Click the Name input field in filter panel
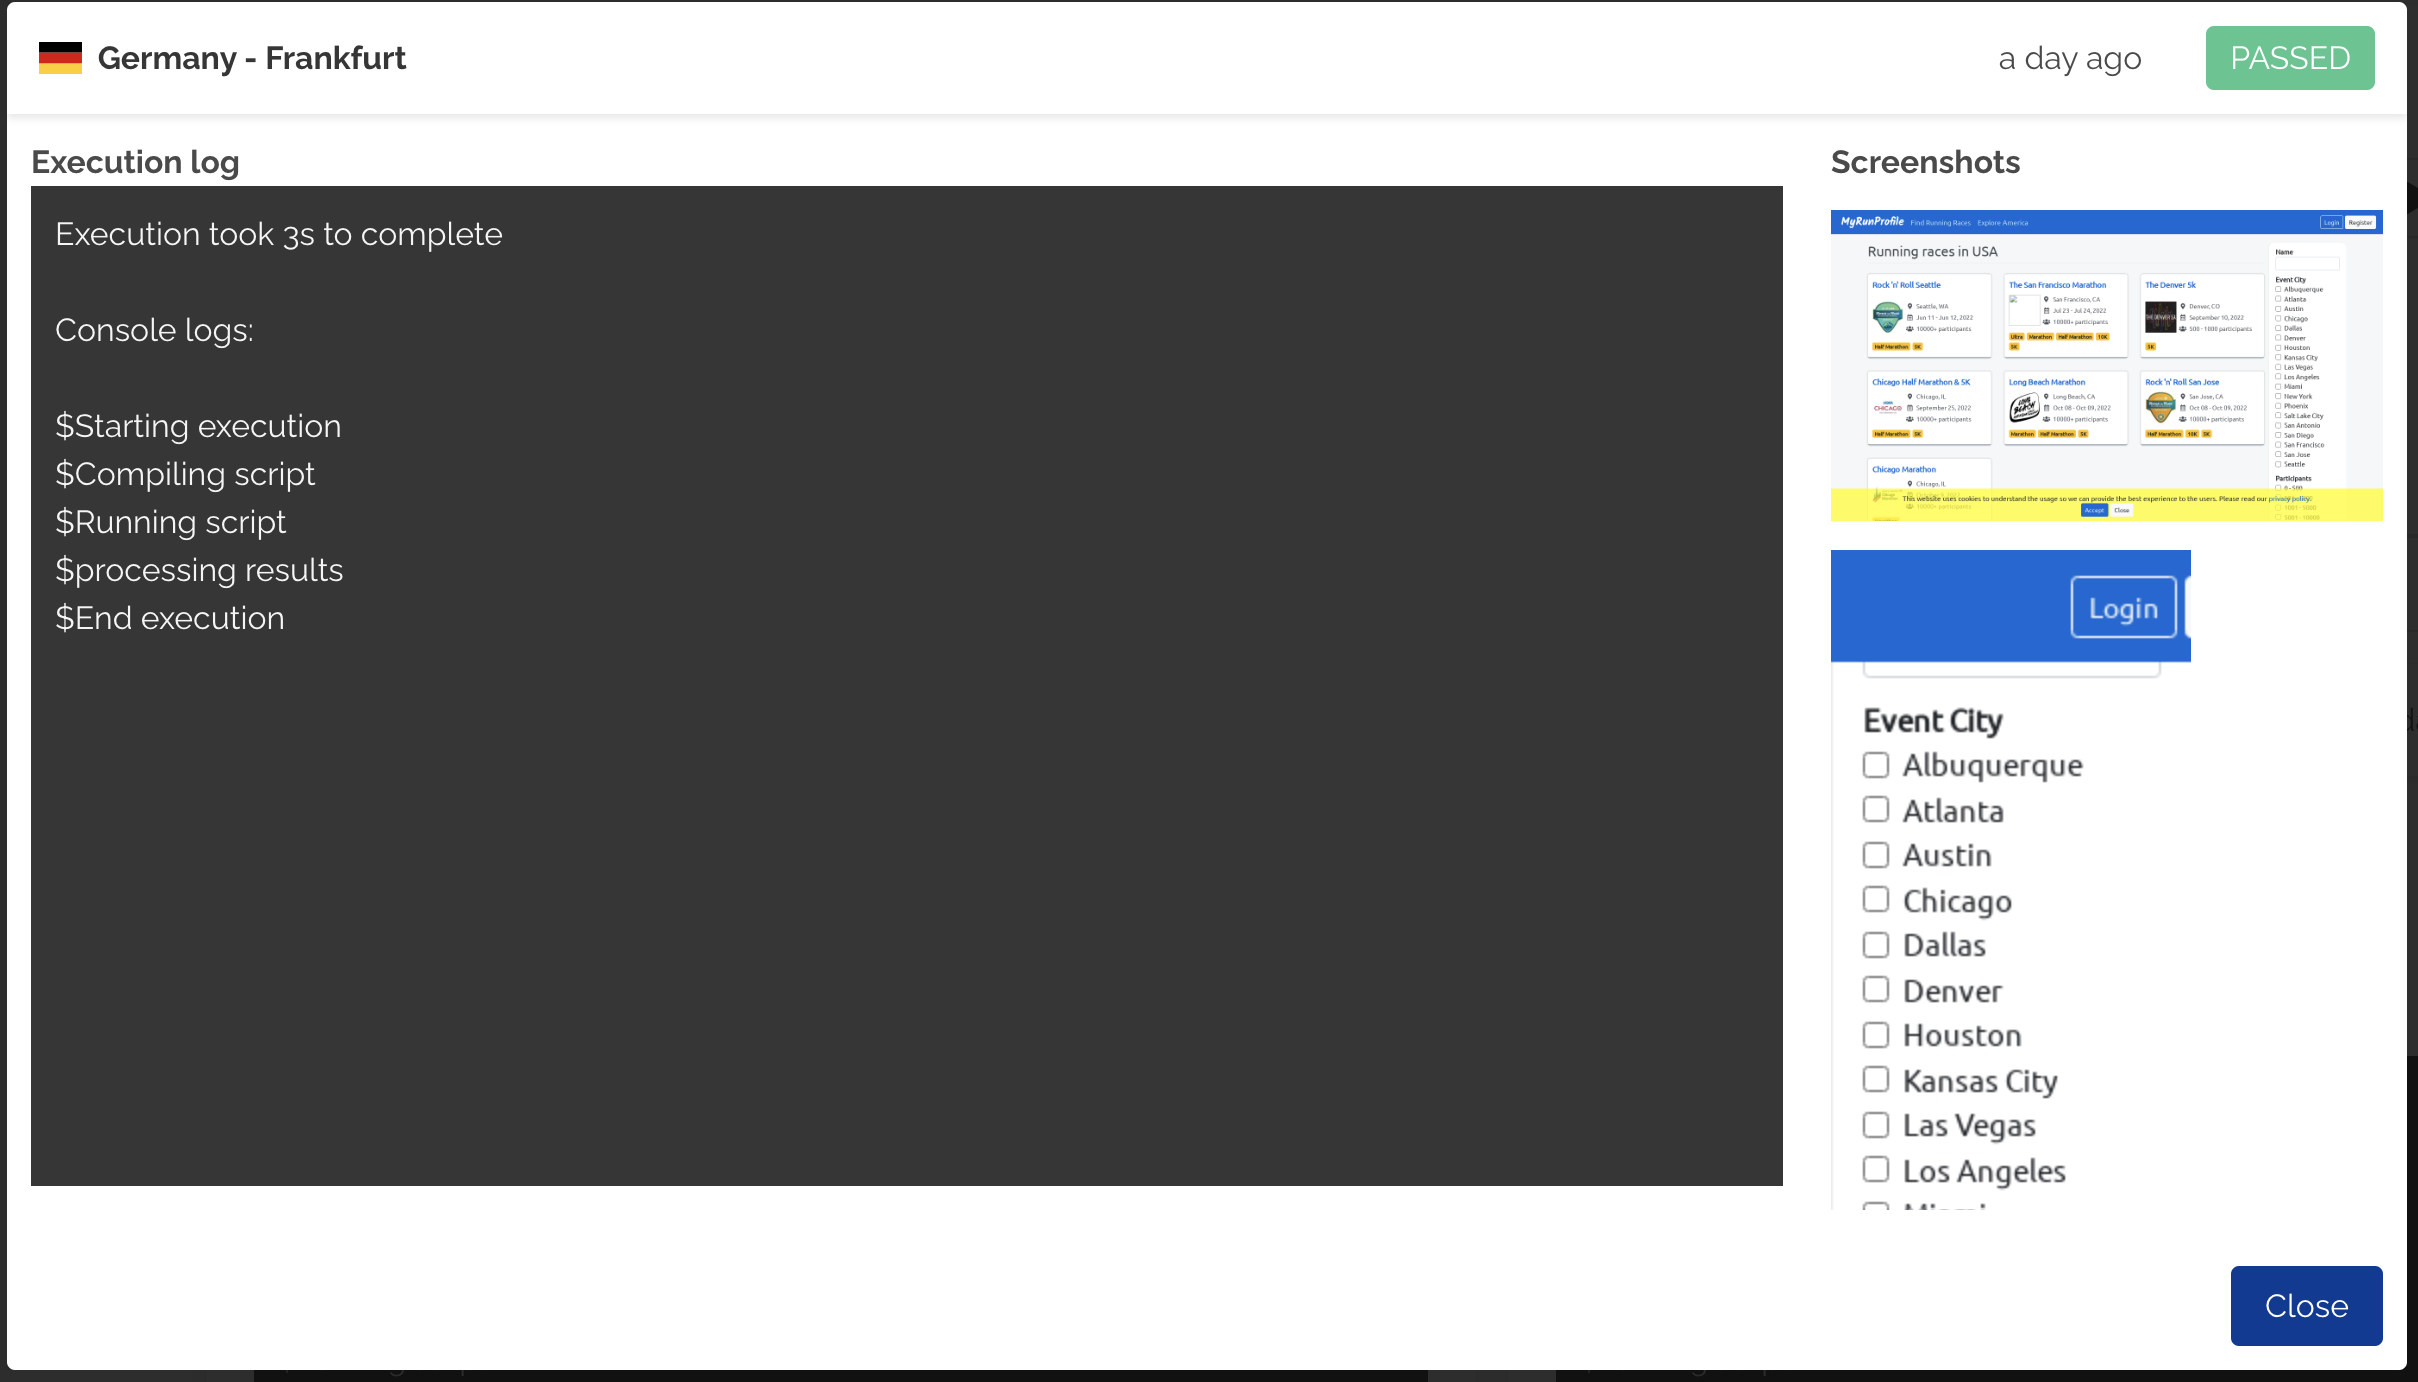 2307,264
